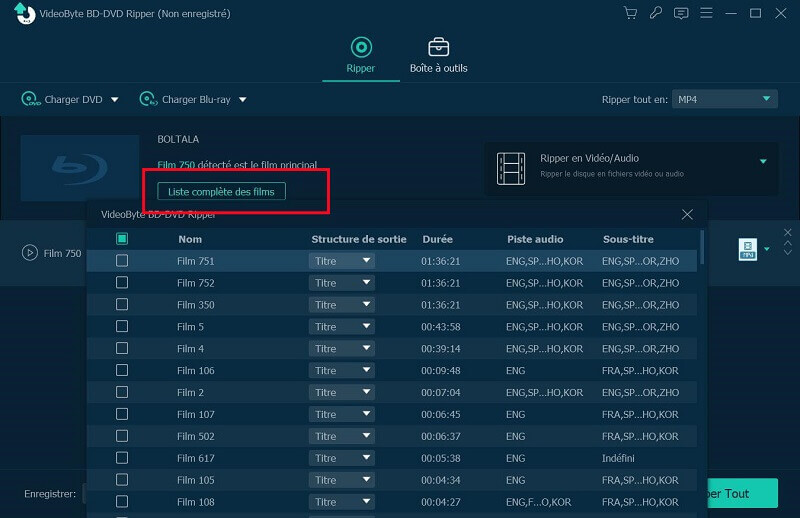800x518 pixels.
Task: Click the Blu-ray disc thumbnail
Action: coord(80,167)
